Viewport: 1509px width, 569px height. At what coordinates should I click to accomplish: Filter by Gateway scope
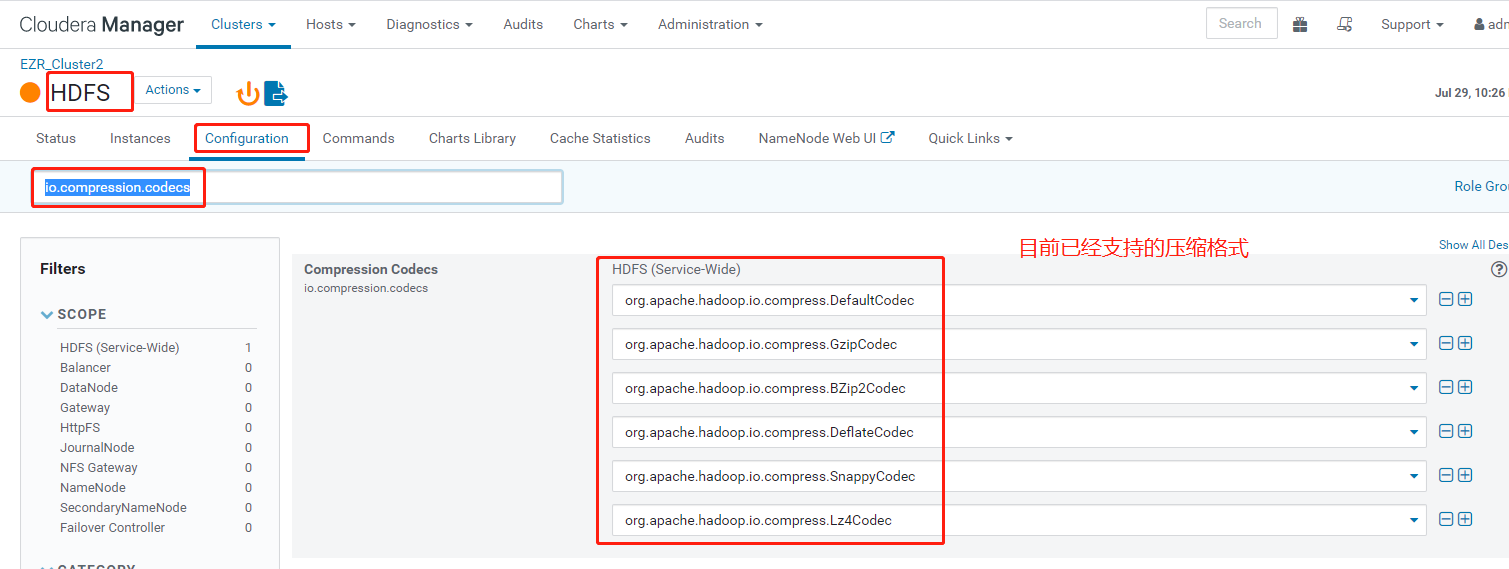(x=85, y=408)
